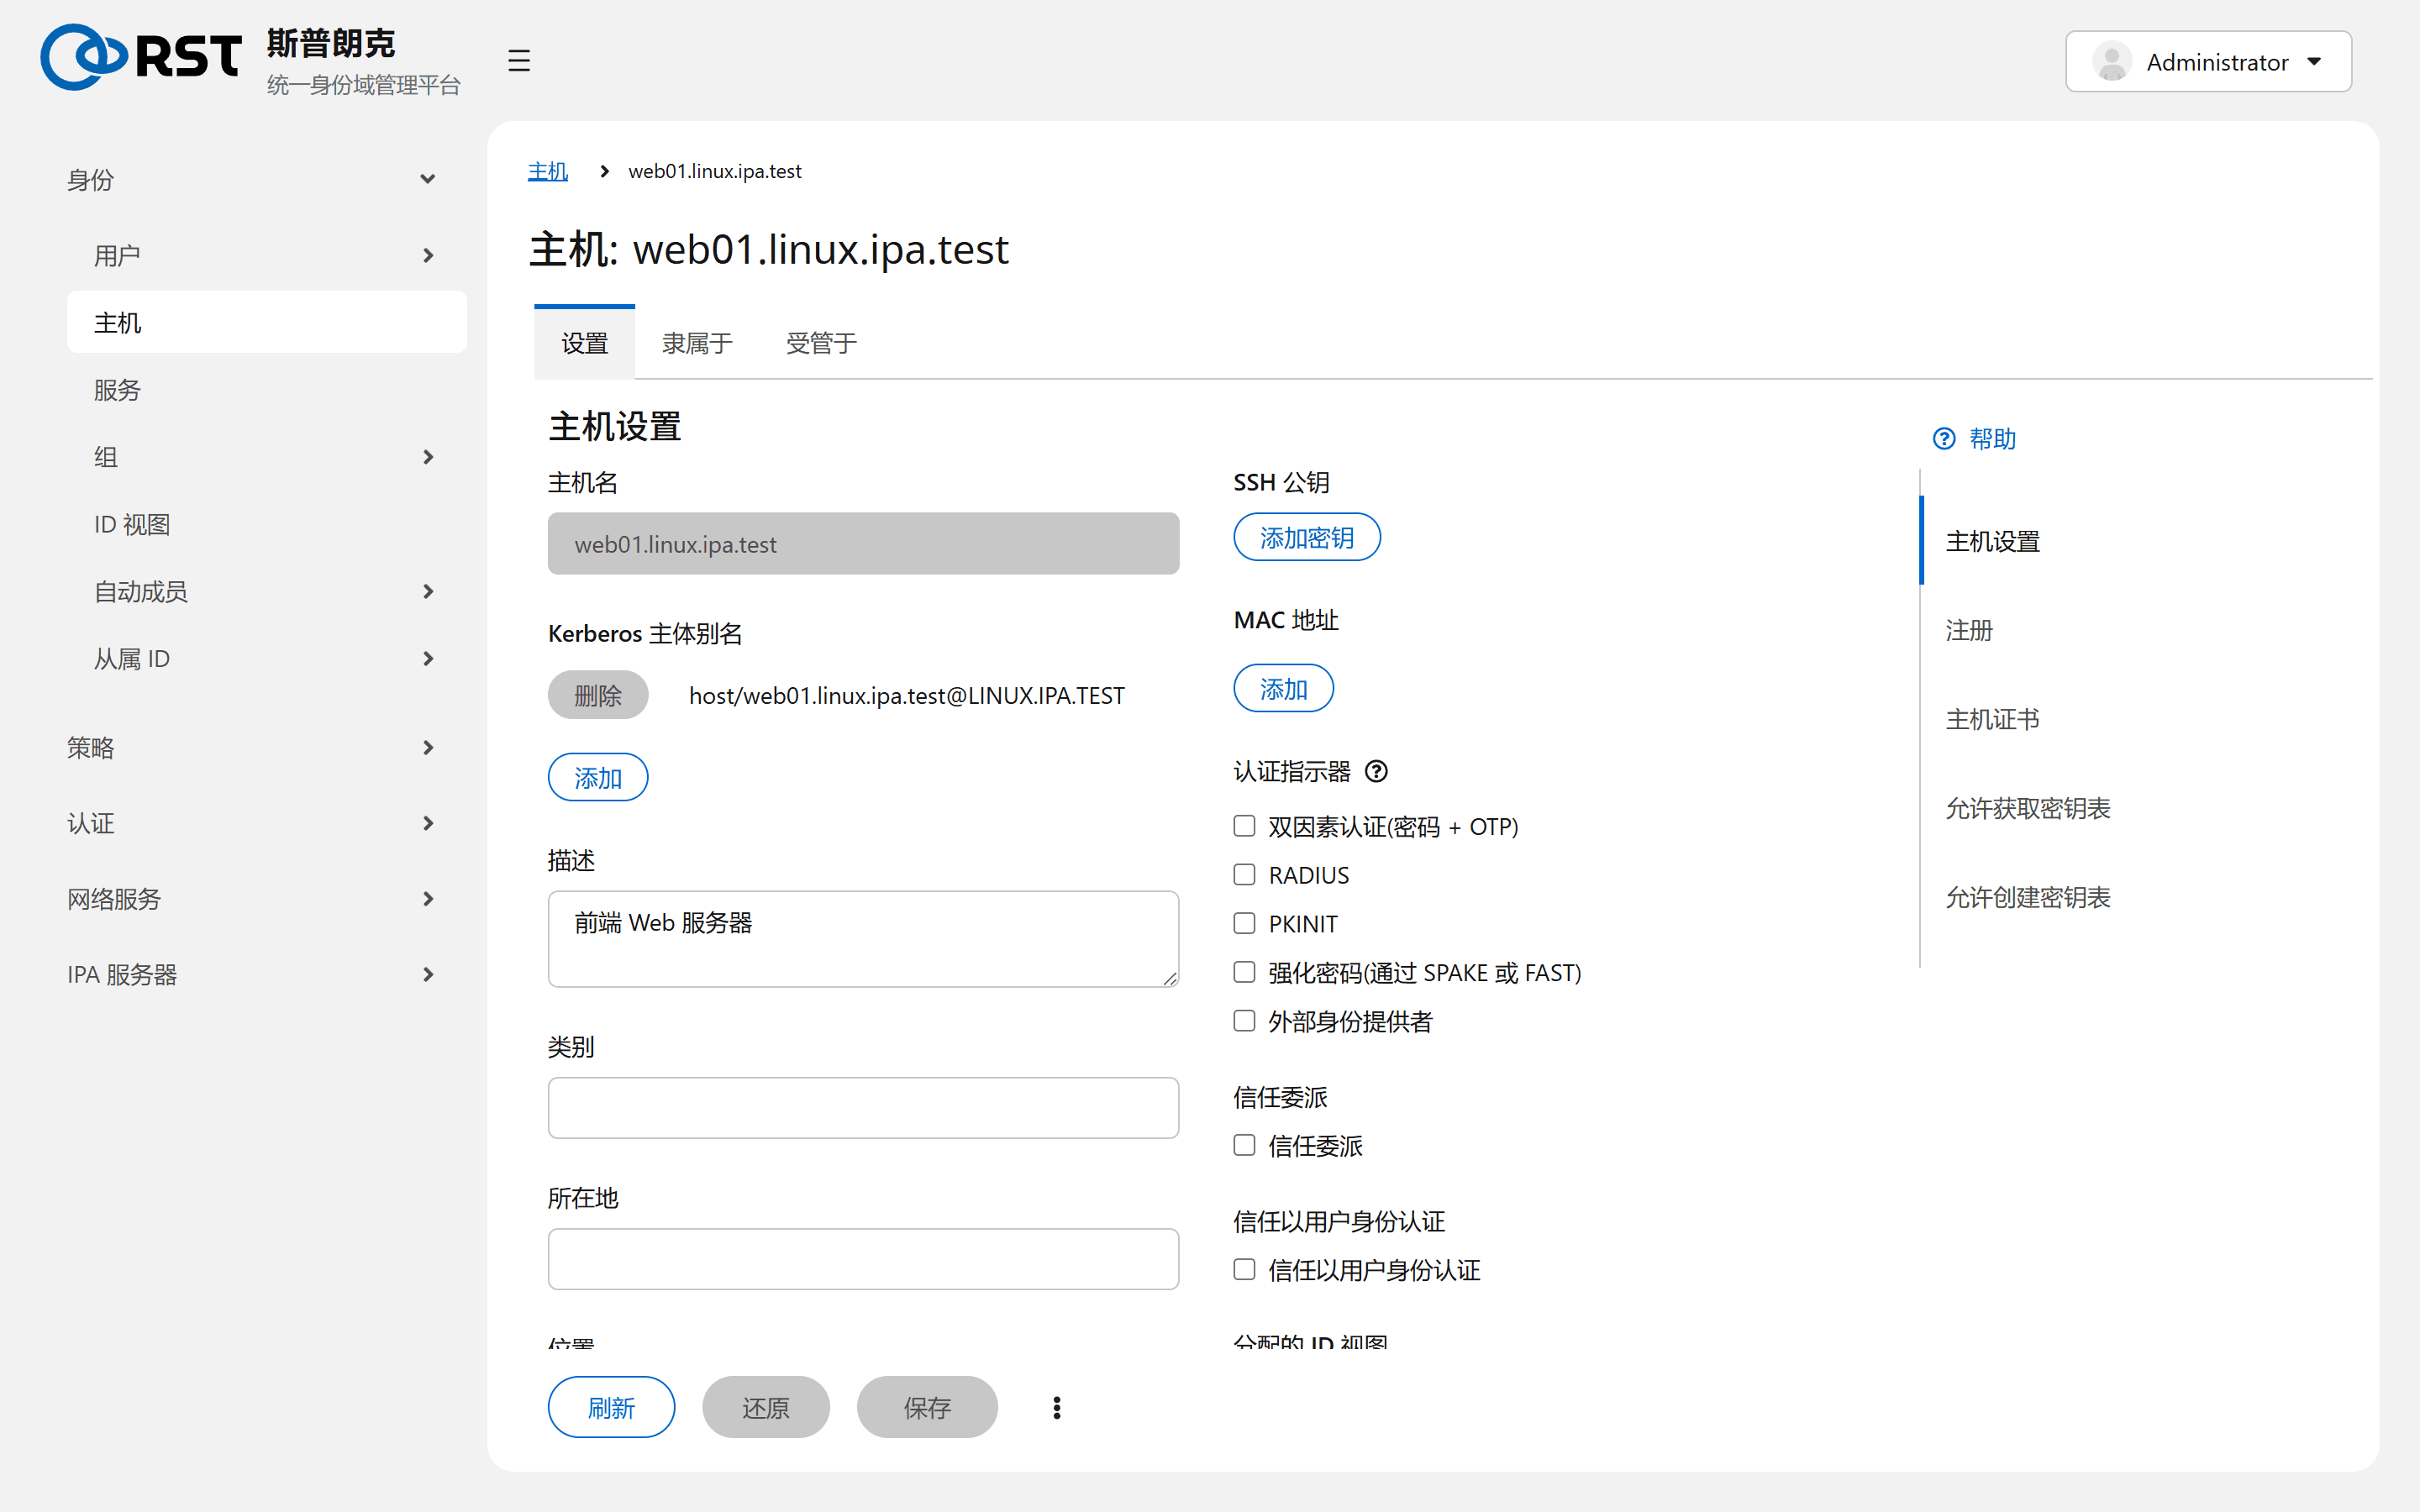Open ID 视图 in the sidebar
This screenshot has height=1512, width=2420.
[x=267, y=524]
